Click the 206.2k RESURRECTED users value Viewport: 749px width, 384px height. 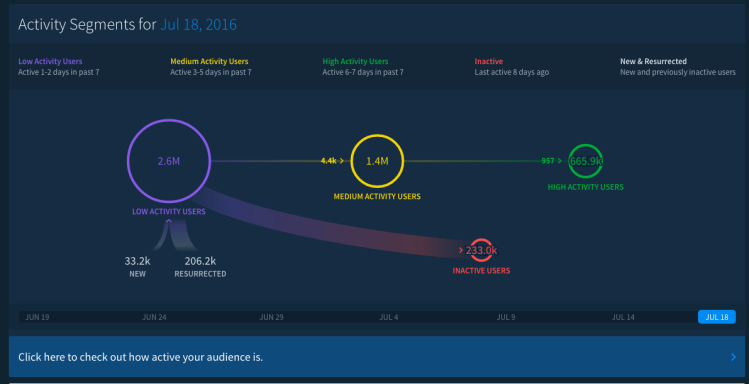[200, 261]
